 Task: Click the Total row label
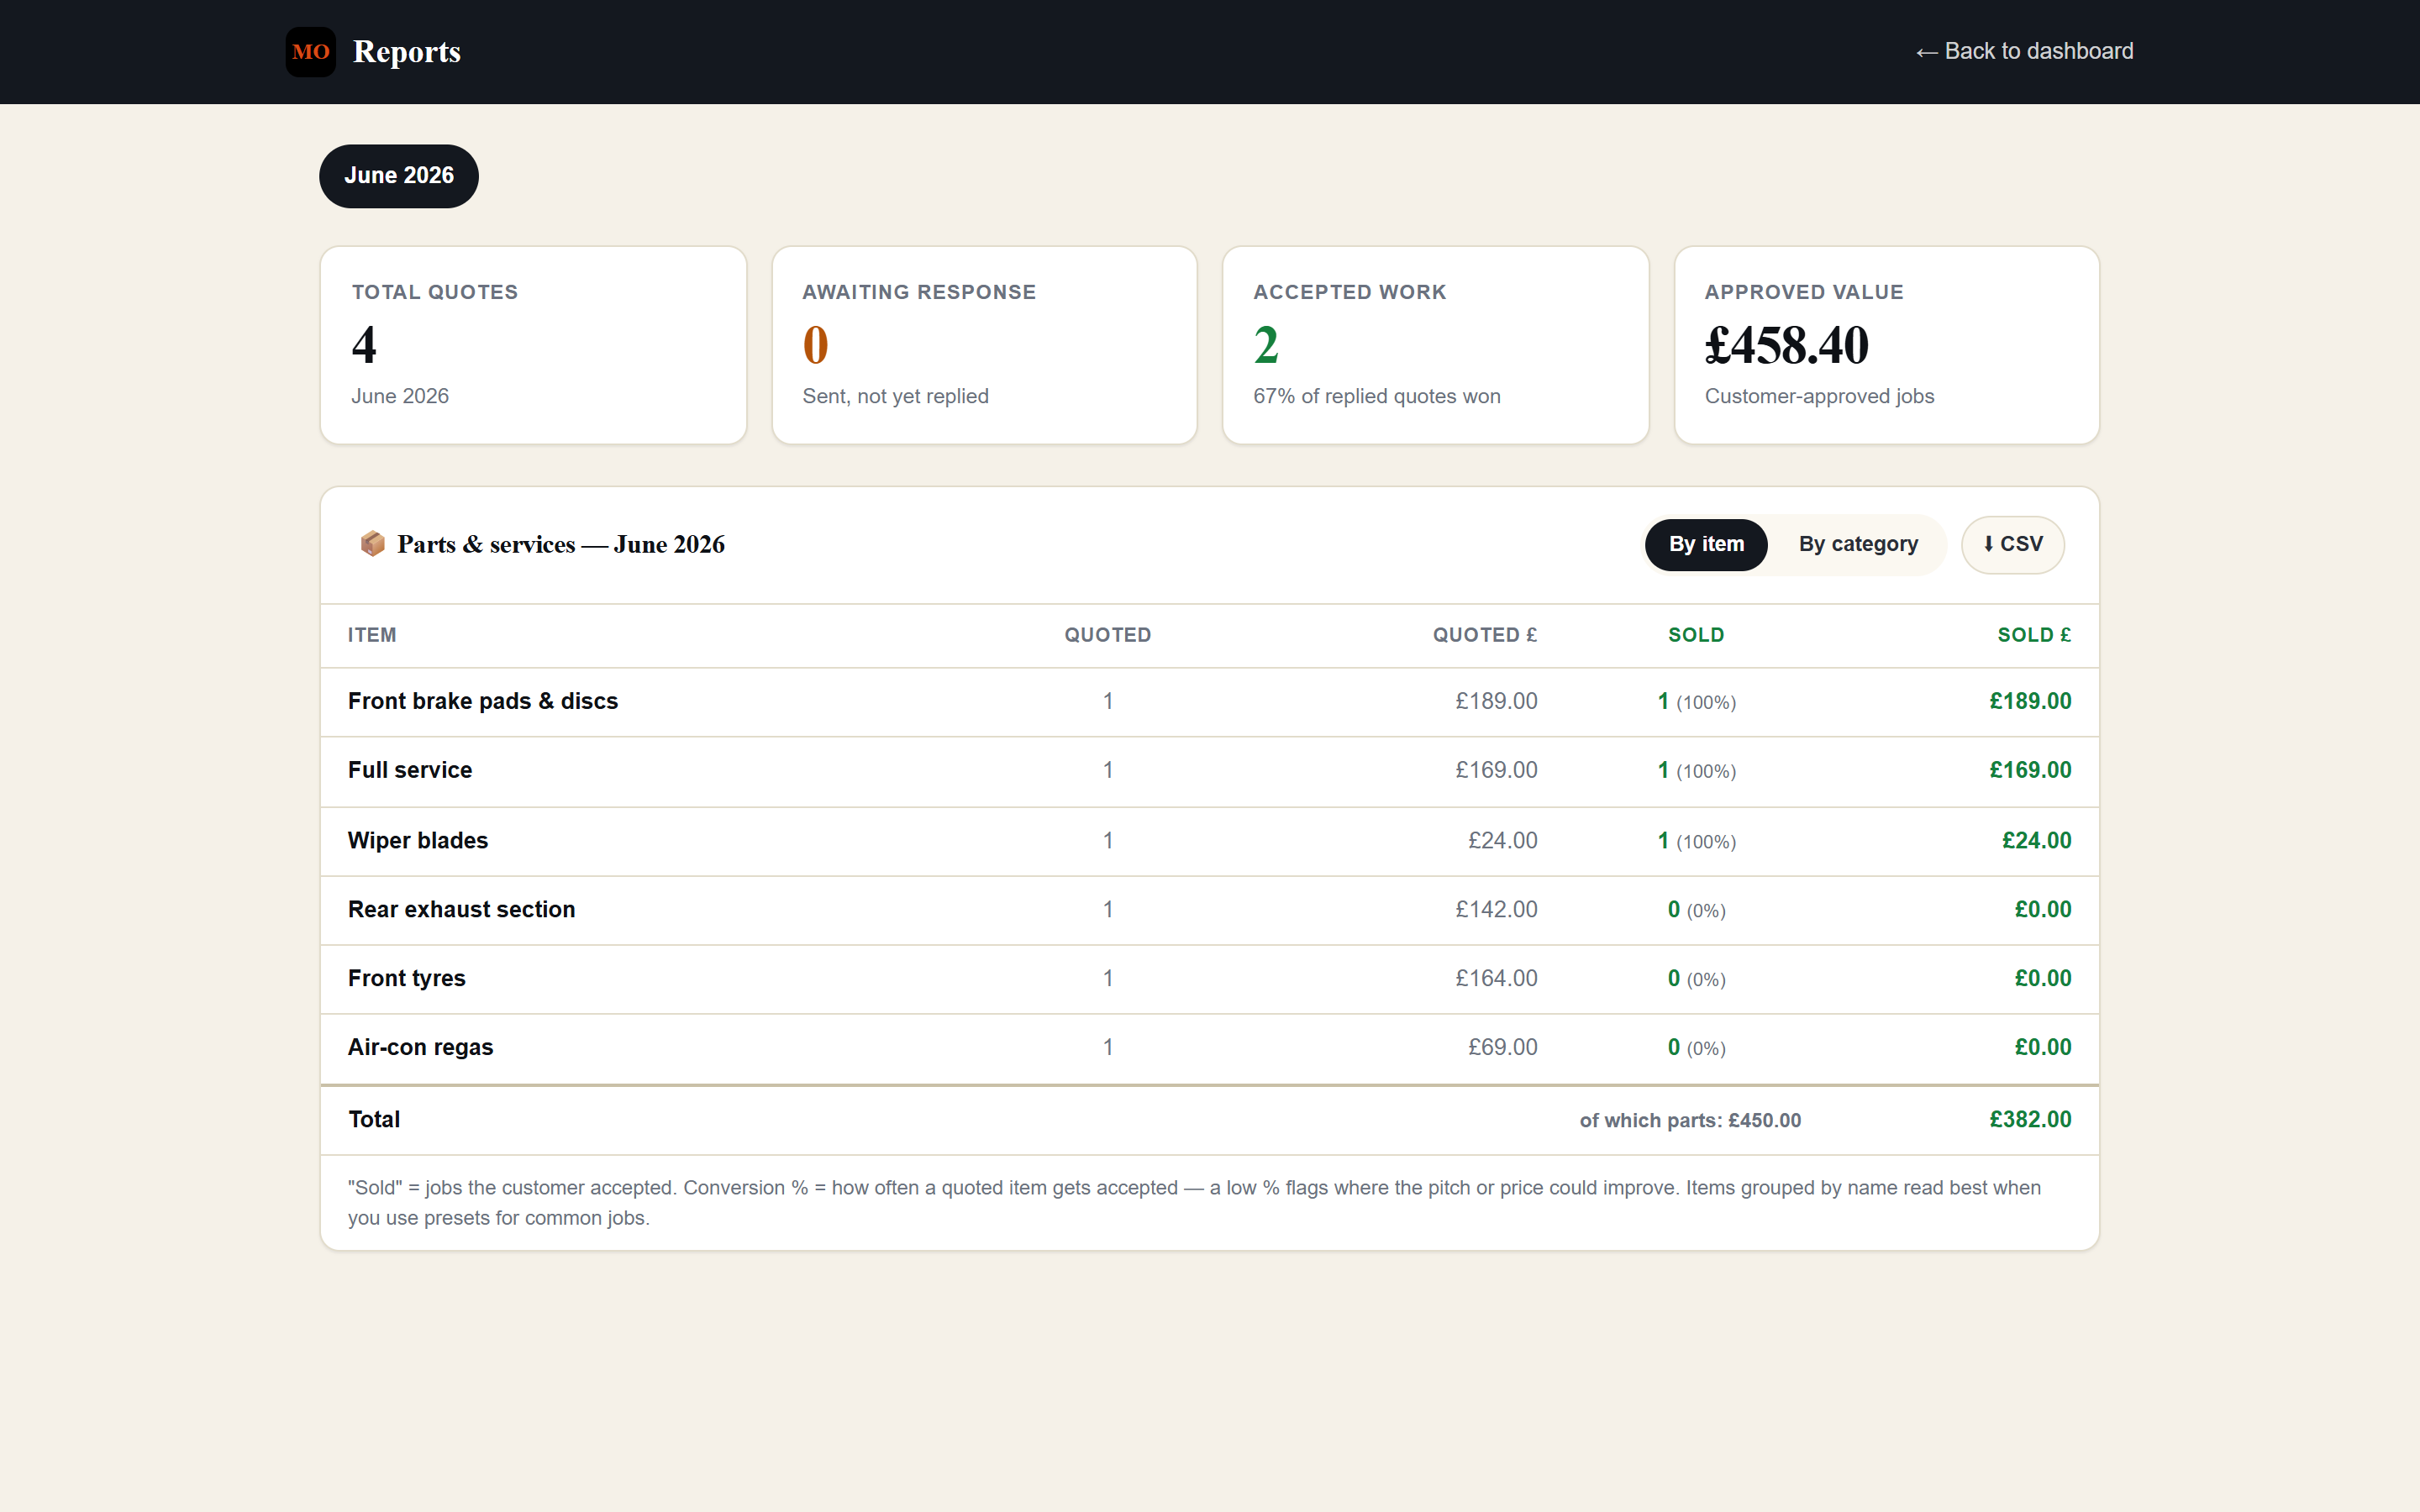tap(374, 1120)
